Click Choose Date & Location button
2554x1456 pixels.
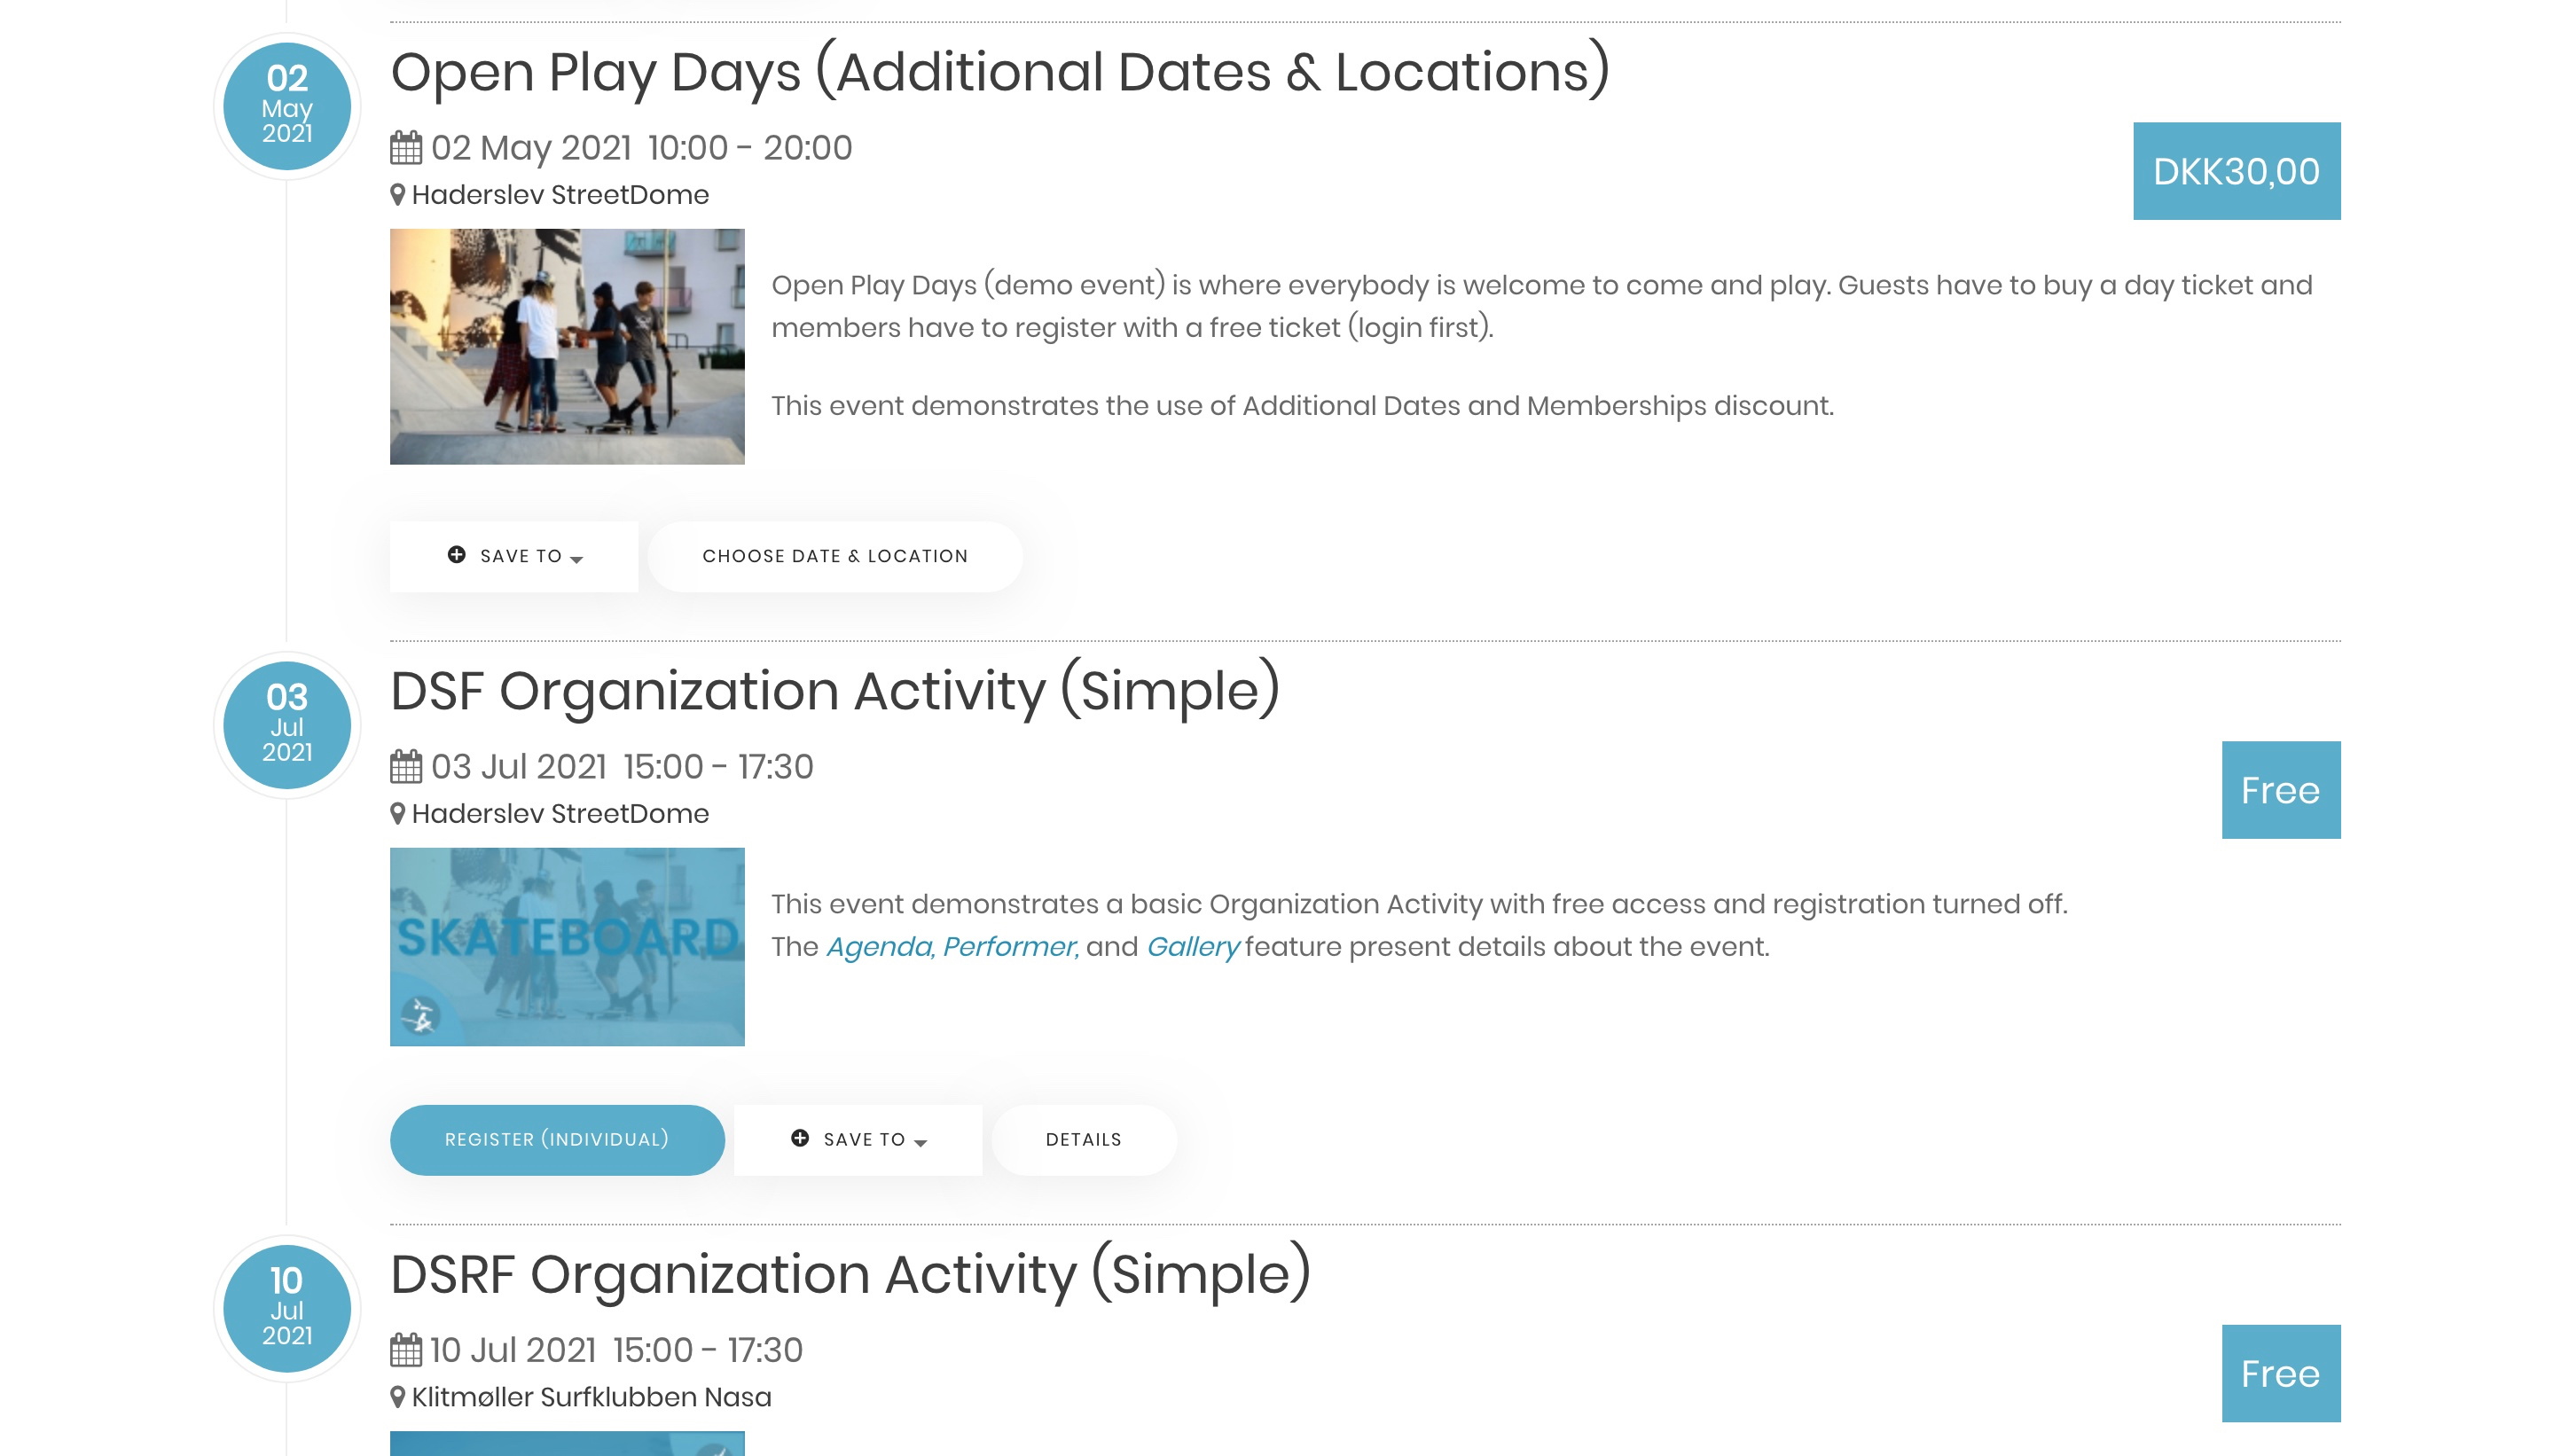pyautogui.click(x=835, y=556)
